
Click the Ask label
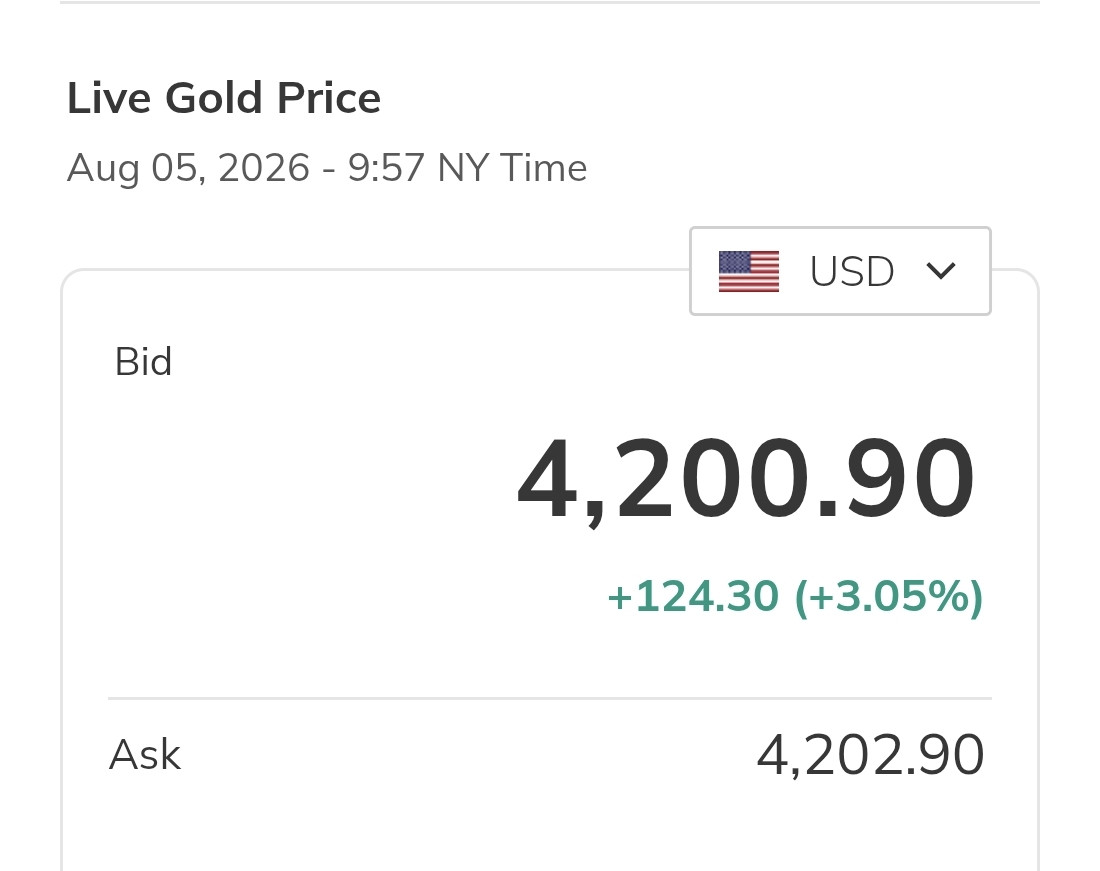[145, 755]
